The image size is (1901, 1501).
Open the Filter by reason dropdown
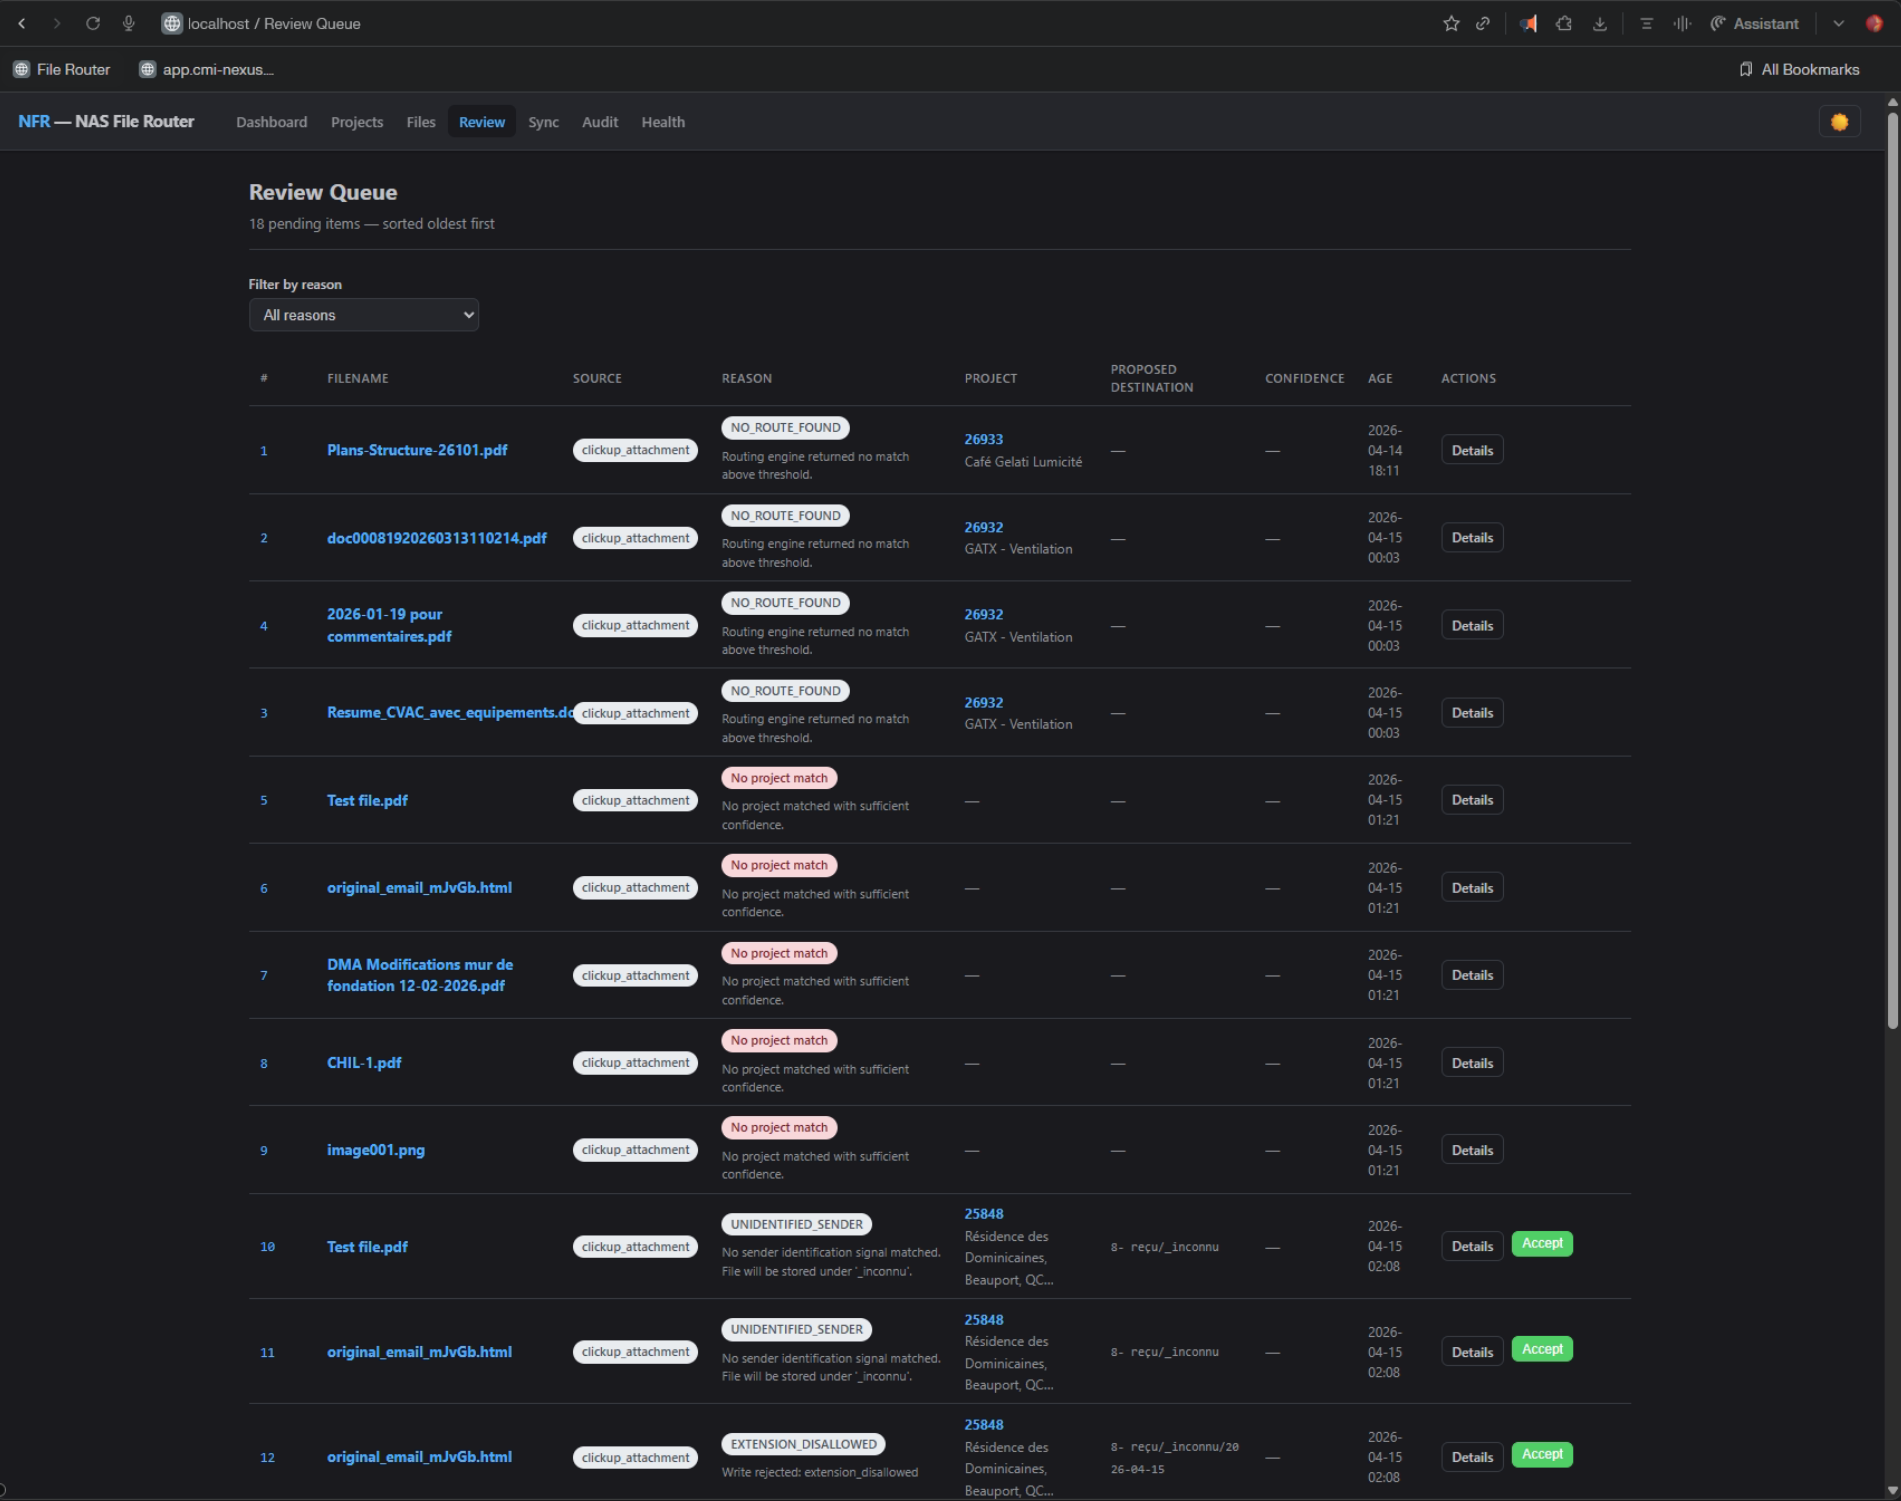[363, 315]
